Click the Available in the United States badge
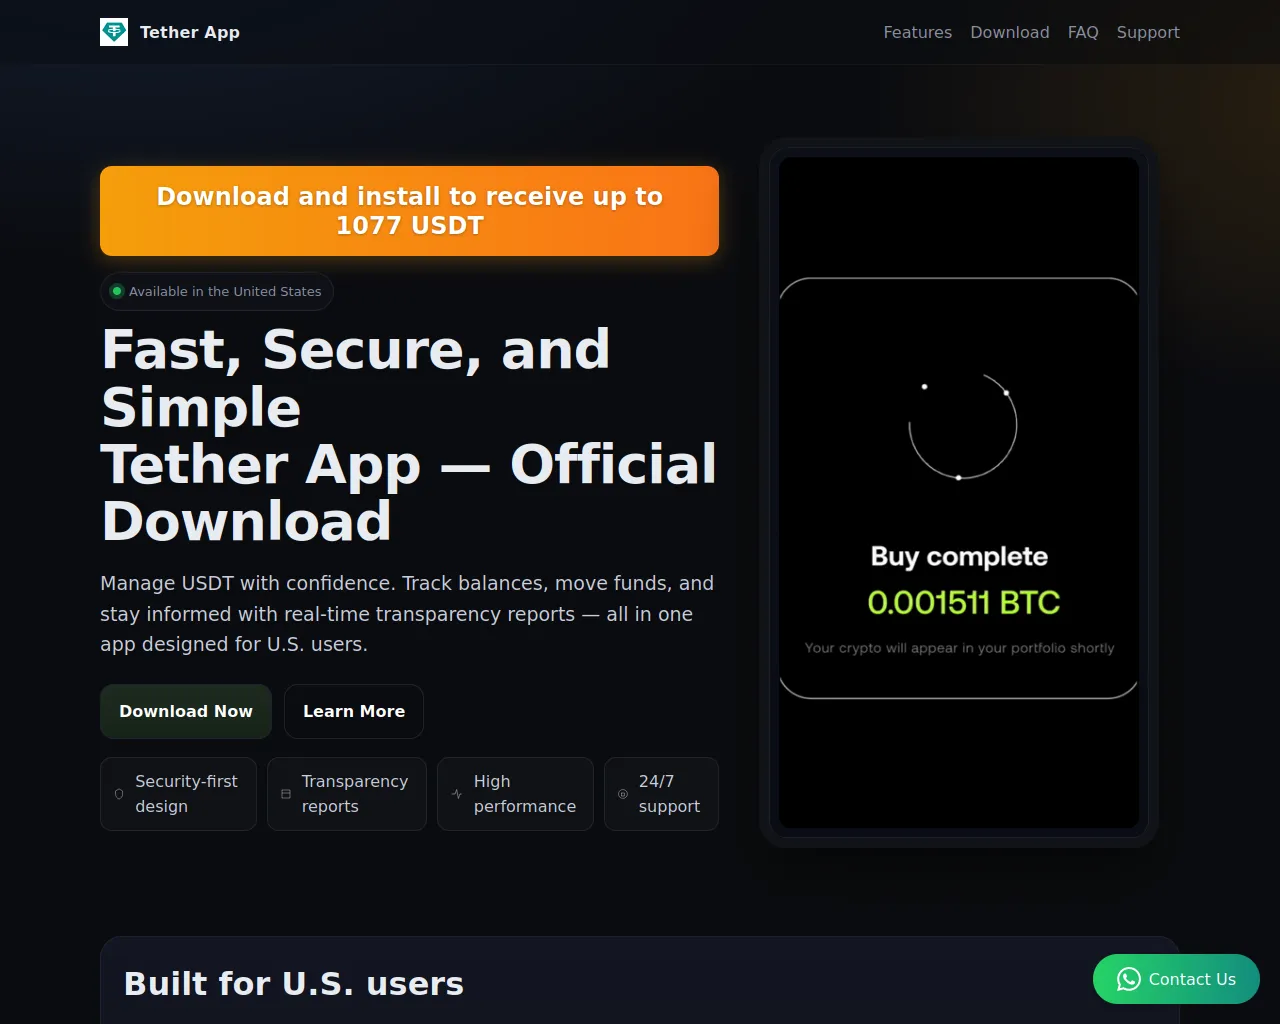 click(217, 291)
